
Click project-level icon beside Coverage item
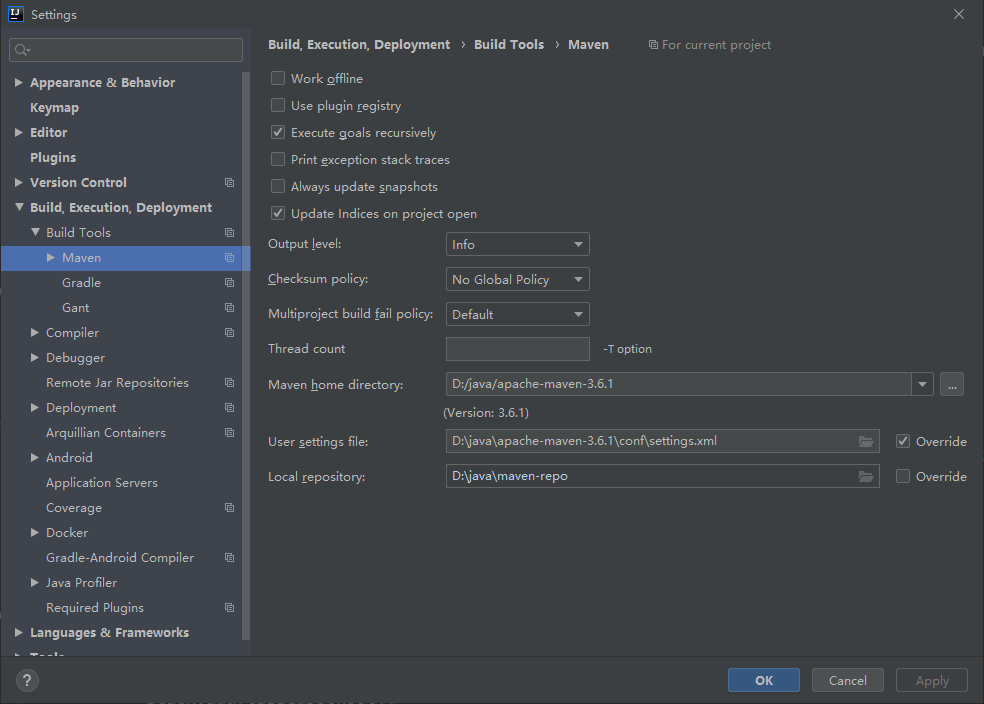[x=229, y=508]
